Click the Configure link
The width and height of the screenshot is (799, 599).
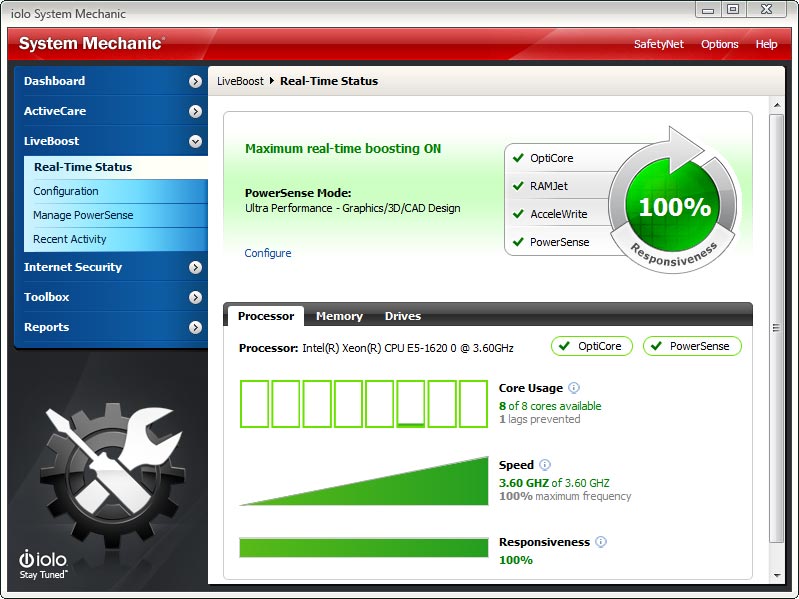(x=268, y=253)
